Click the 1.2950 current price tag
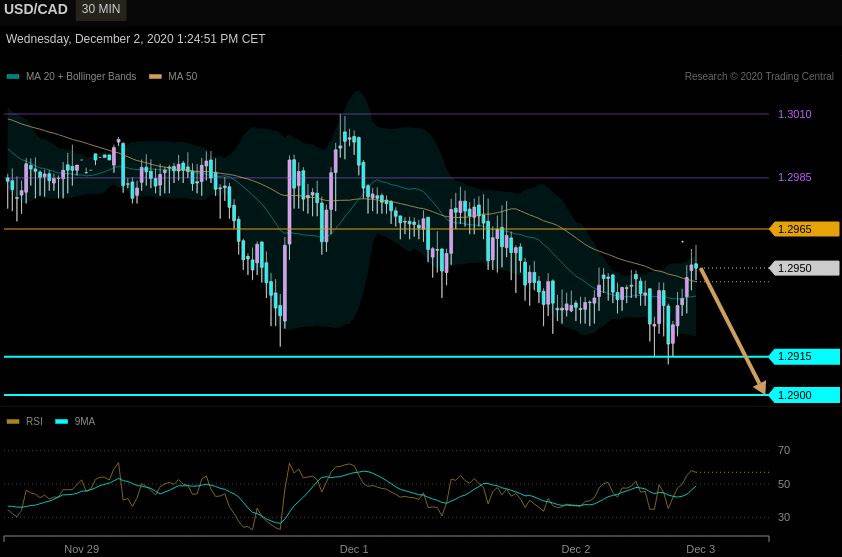 (x=804, y=268)
